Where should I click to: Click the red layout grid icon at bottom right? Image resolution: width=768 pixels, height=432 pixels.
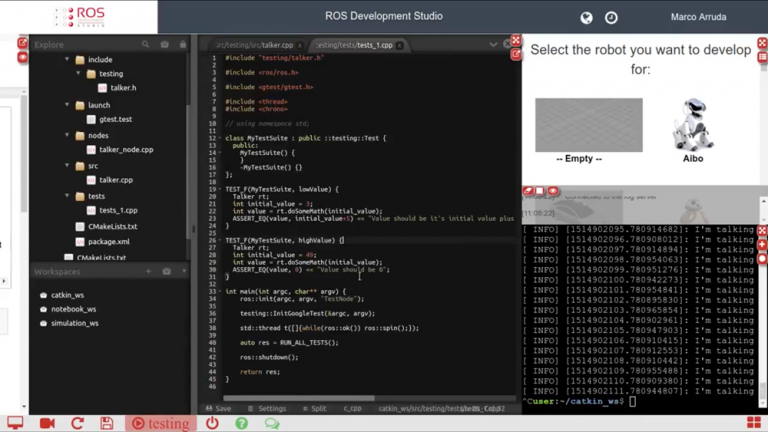pyautogui.click(x=754, y=423)
